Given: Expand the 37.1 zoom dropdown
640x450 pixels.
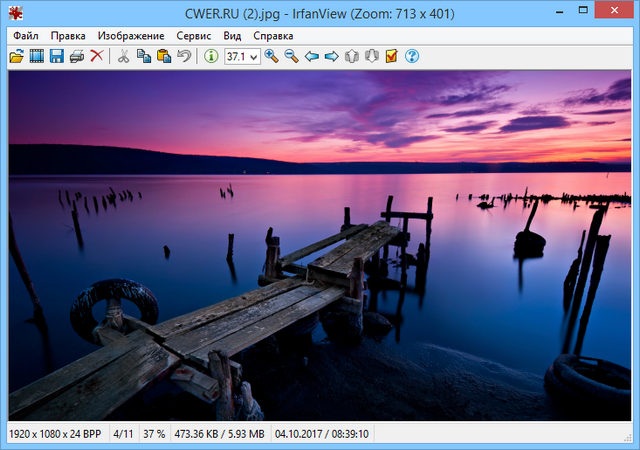Looking at the screenshot, I should 254,57.
